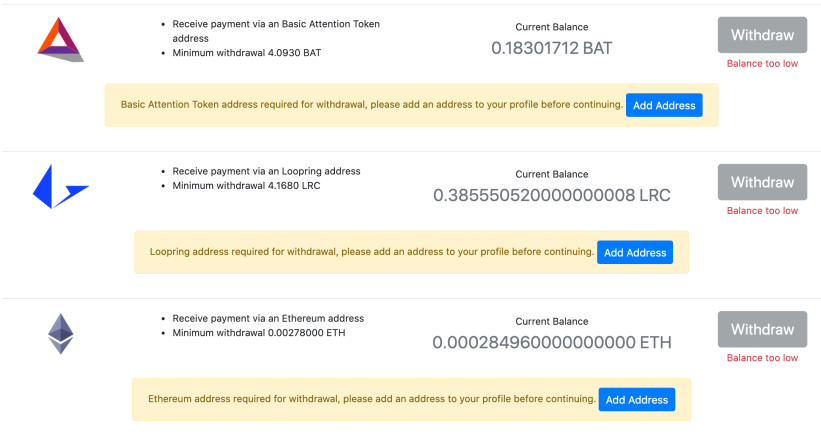Add a Loopring withdrawal address
Image resolution: width=821 pixels, height=434 pixels.
(x=635, y=252)
